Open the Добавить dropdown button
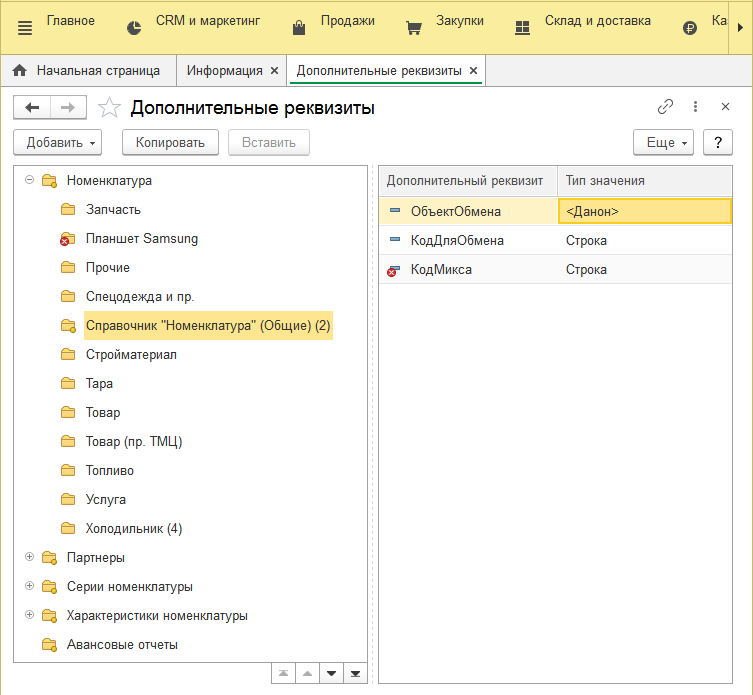 pos(58,143)
